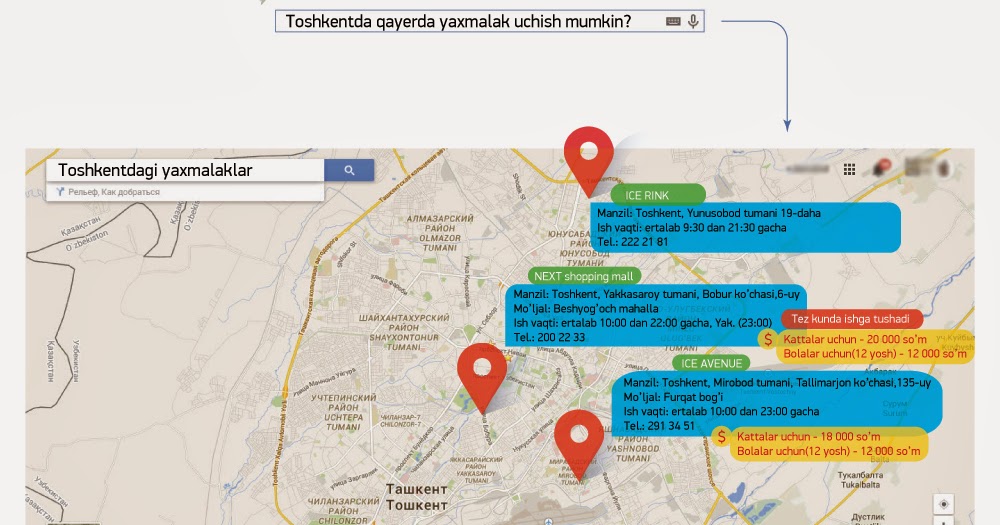The height and width of the screenshot is (525, 1000).
Task: Click the microphone voice search icon
Action: 693,21
